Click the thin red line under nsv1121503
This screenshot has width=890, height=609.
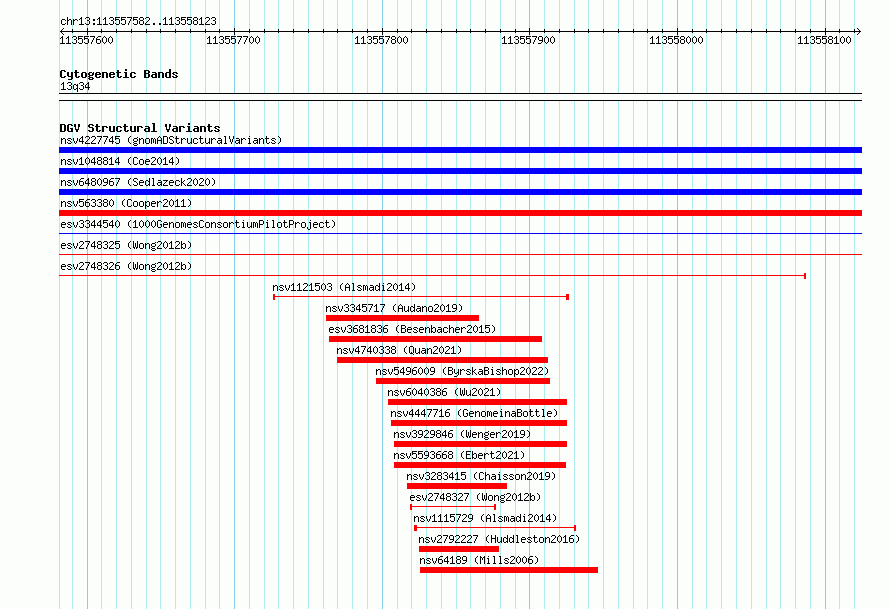click(421, 297)
